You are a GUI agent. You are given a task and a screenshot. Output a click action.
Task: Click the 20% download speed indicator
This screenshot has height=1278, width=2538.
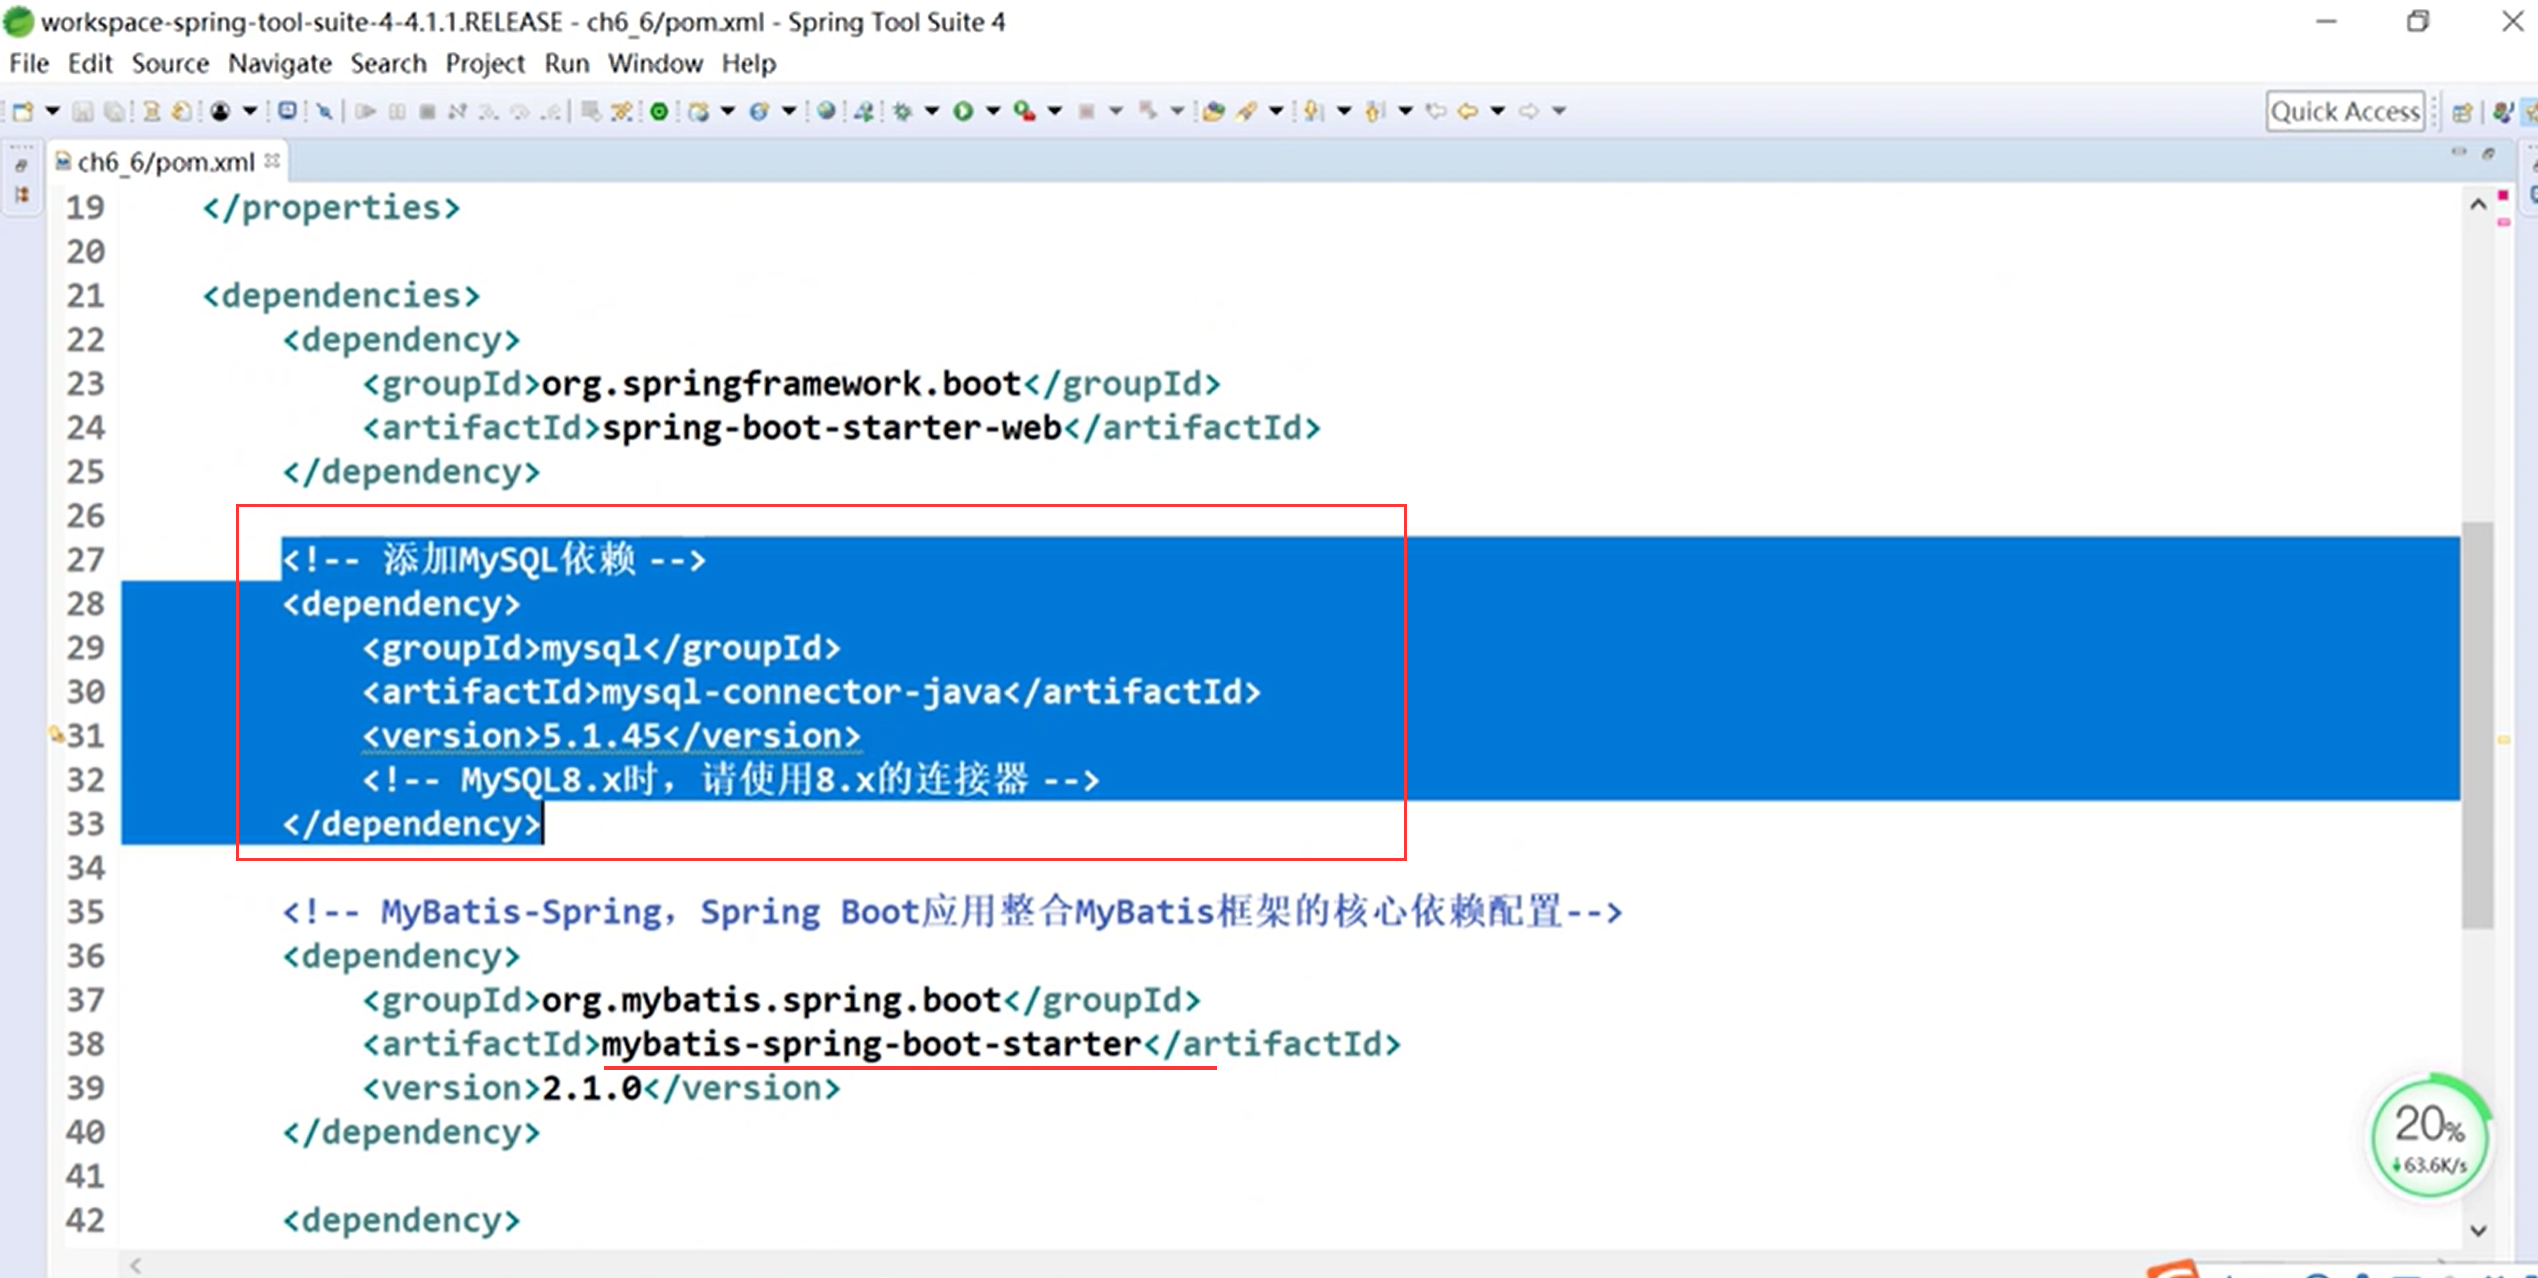click(x=2428, y=1138)
